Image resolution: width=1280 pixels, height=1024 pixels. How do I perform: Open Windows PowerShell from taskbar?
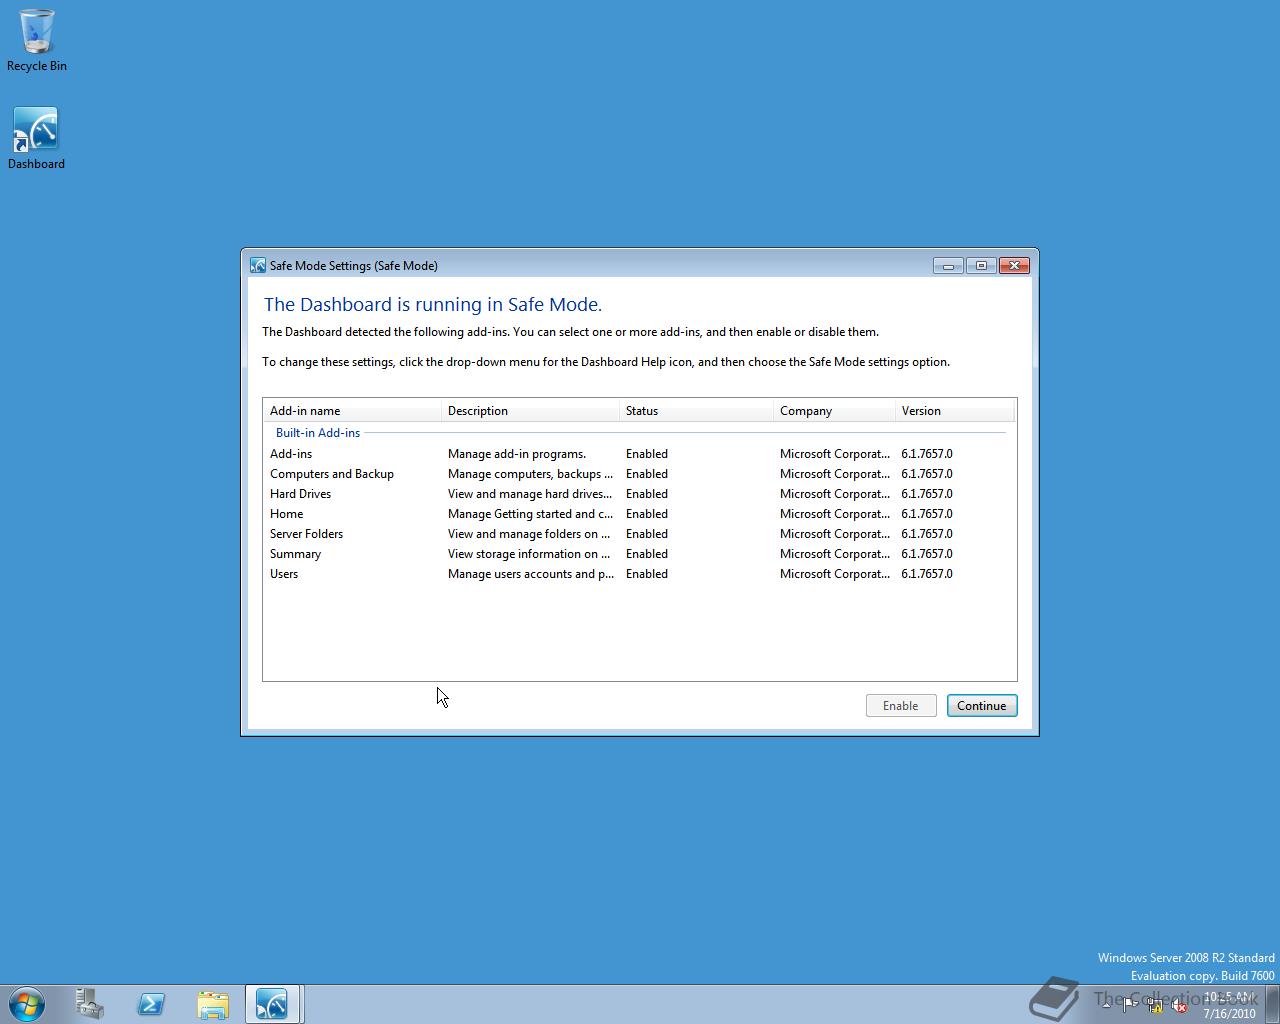tap(151, 1003)
